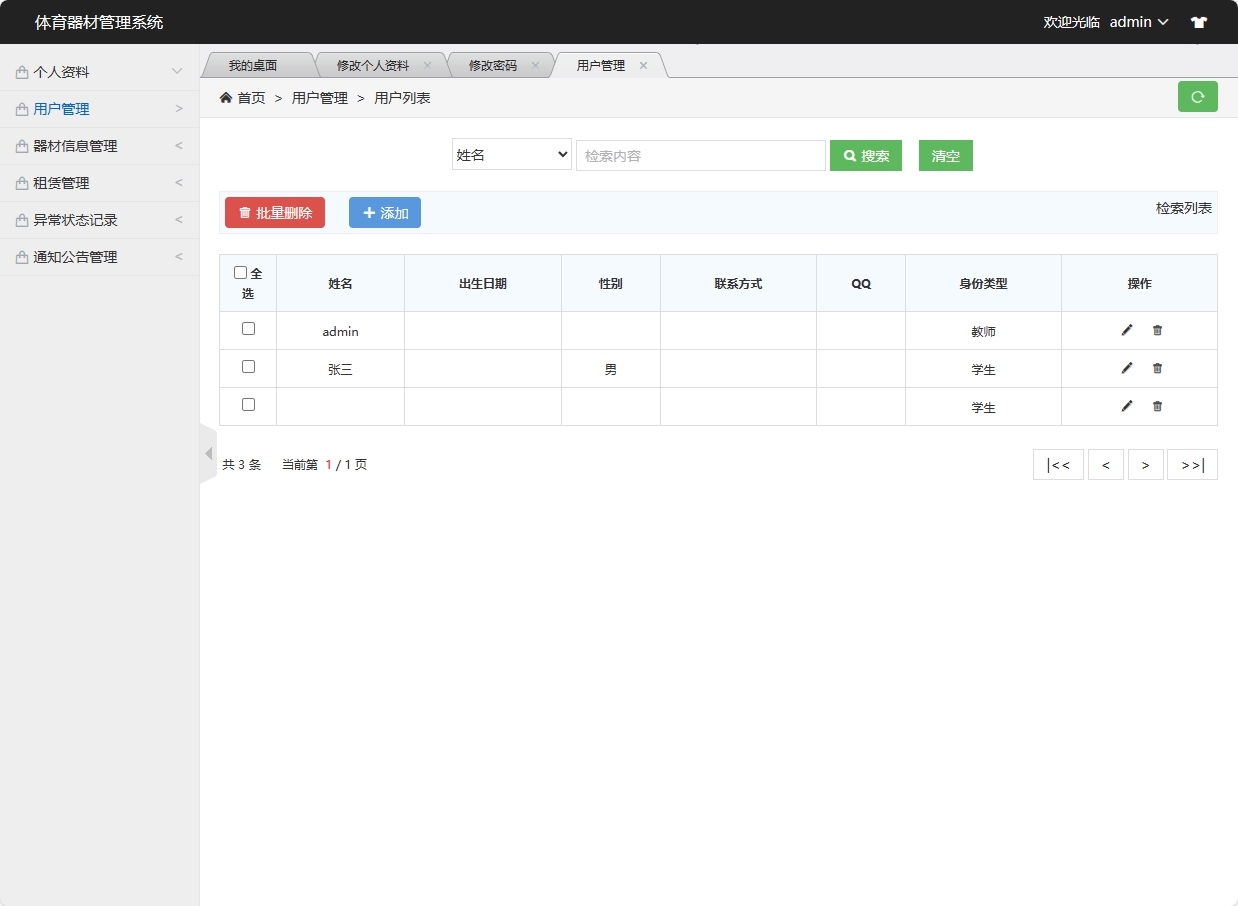The image size is (1238, 906).
Task: Click the delete trash icon for 张三
Action: click(x=1157, y=368)
